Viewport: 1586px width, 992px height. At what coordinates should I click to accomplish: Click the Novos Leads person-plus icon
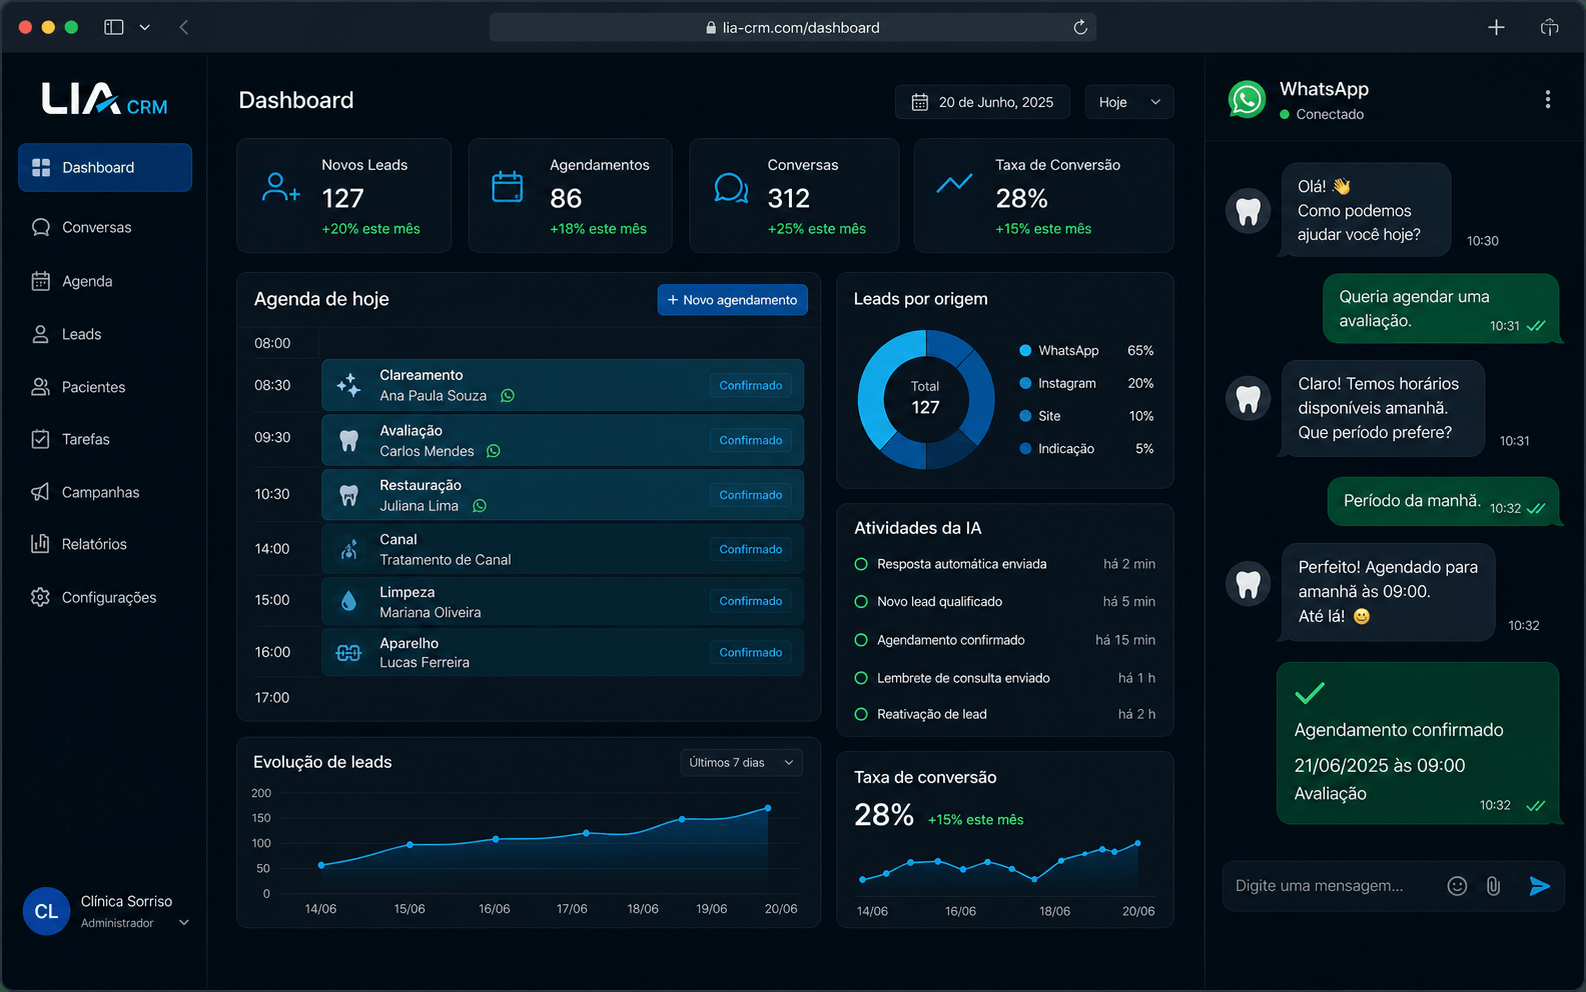click(280, 187)
